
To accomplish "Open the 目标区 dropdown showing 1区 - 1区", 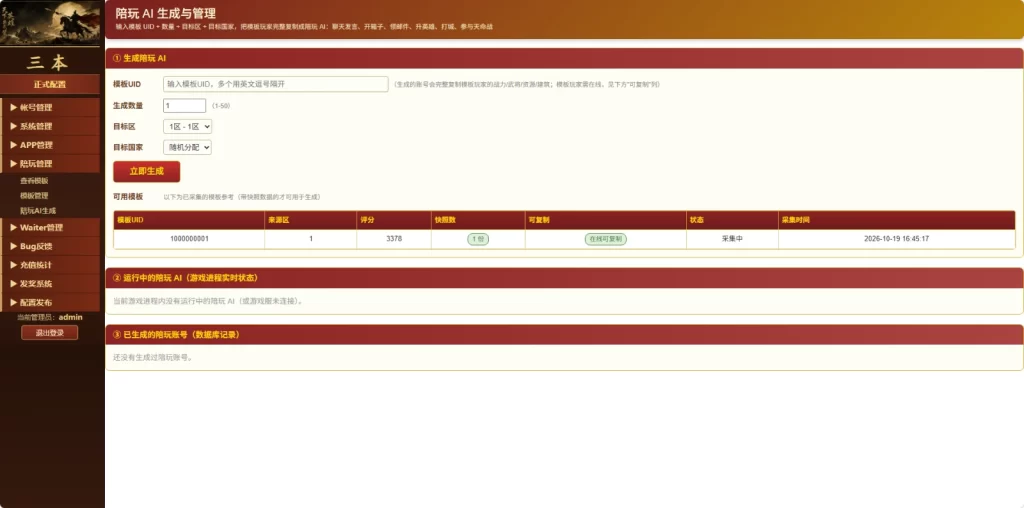I will tap(187, 127).
